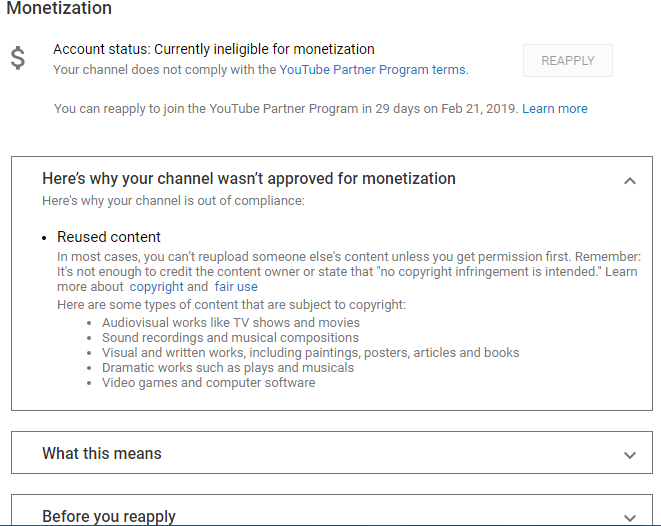Viewport: 661px width, 526px height.
Task: Click the "Visual and written works" list item
Action: coord(310,353)
